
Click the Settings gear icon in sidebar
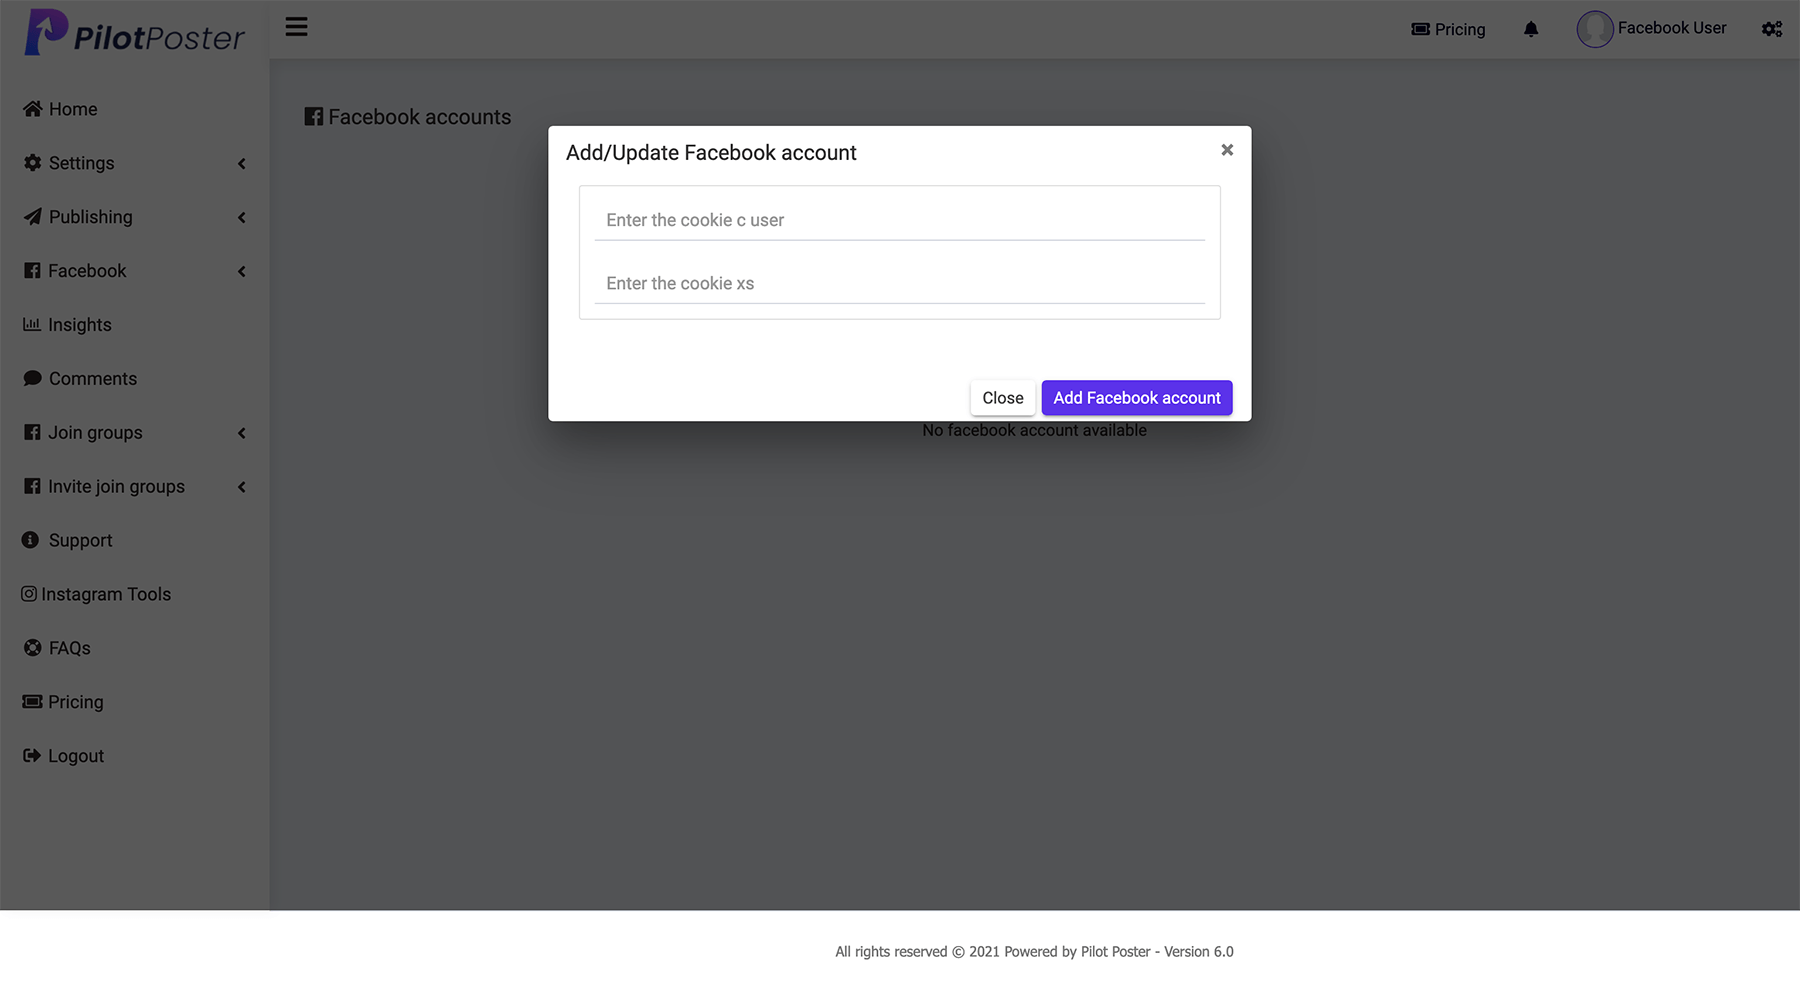click(x=33, y=162)
